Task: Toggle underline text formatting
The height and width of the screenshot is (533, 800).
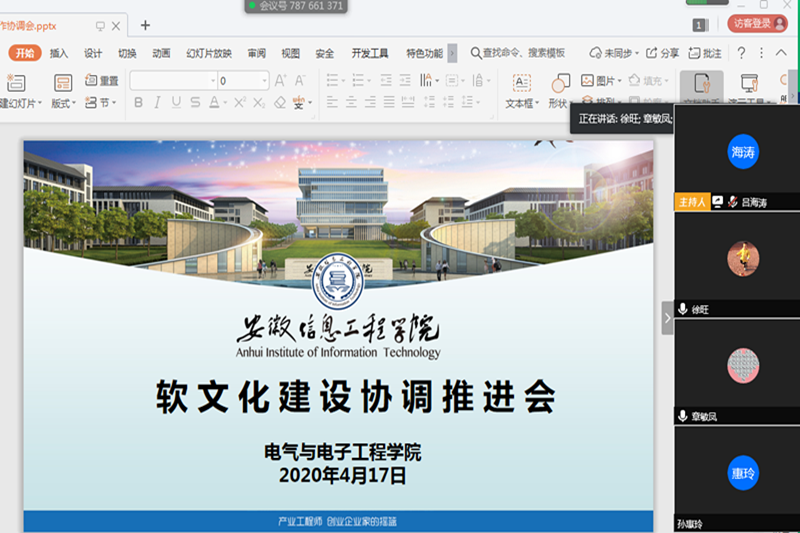Action: pyautogui.click(x=176, y=103)
